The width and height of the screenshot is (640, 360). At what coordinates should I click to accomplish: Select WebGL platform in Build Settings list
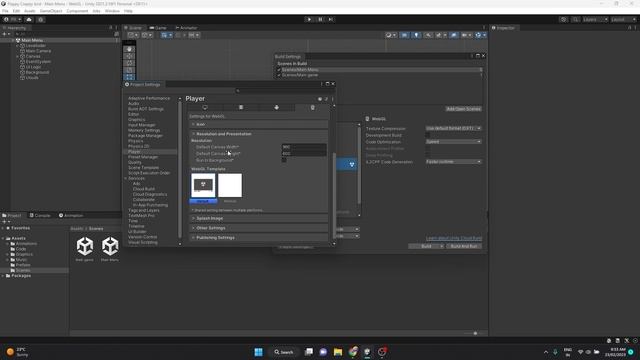(x=347, y=164)
